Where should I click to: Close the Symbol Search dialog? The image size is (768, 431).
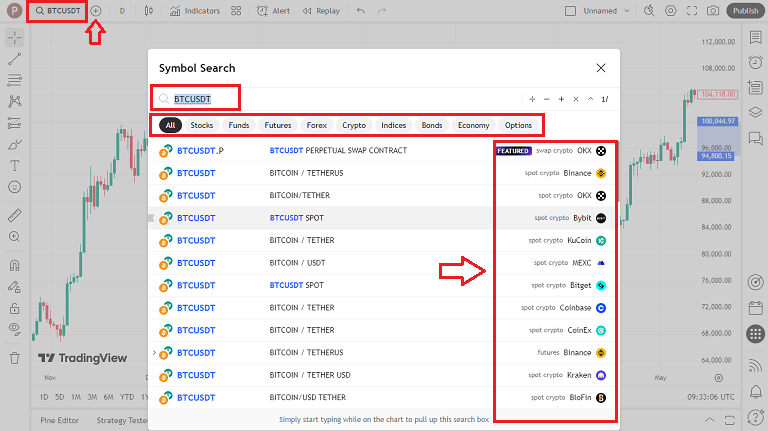[x=601, y=68]
